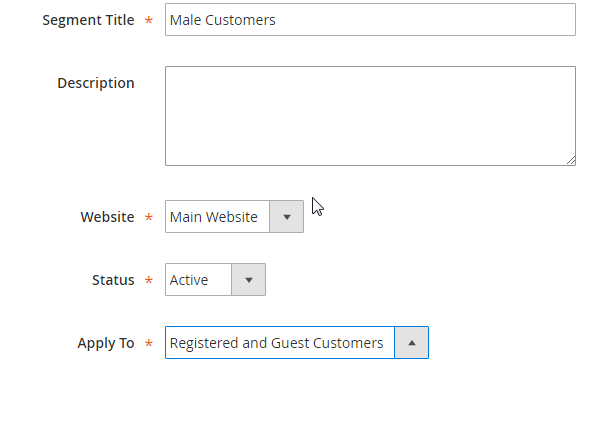Open the Status dropdown showing Active
Screen dimensions: 603x431
tap(198, 280)
